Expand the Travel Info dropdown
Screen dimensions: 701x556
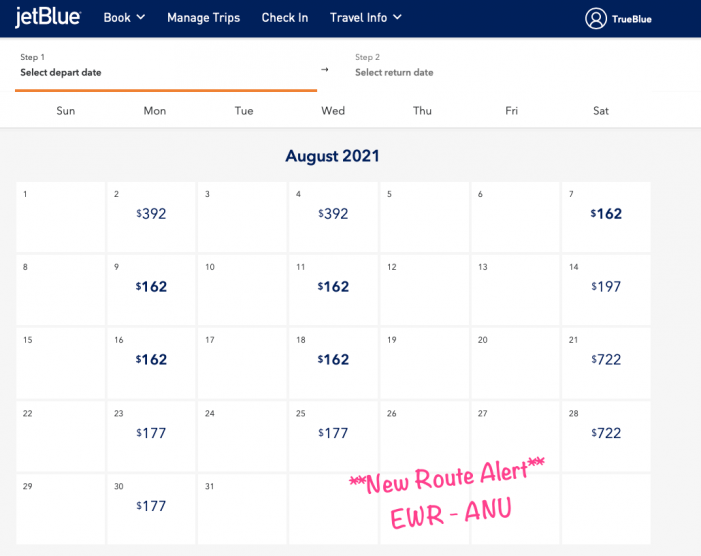[x=365, y=17]
